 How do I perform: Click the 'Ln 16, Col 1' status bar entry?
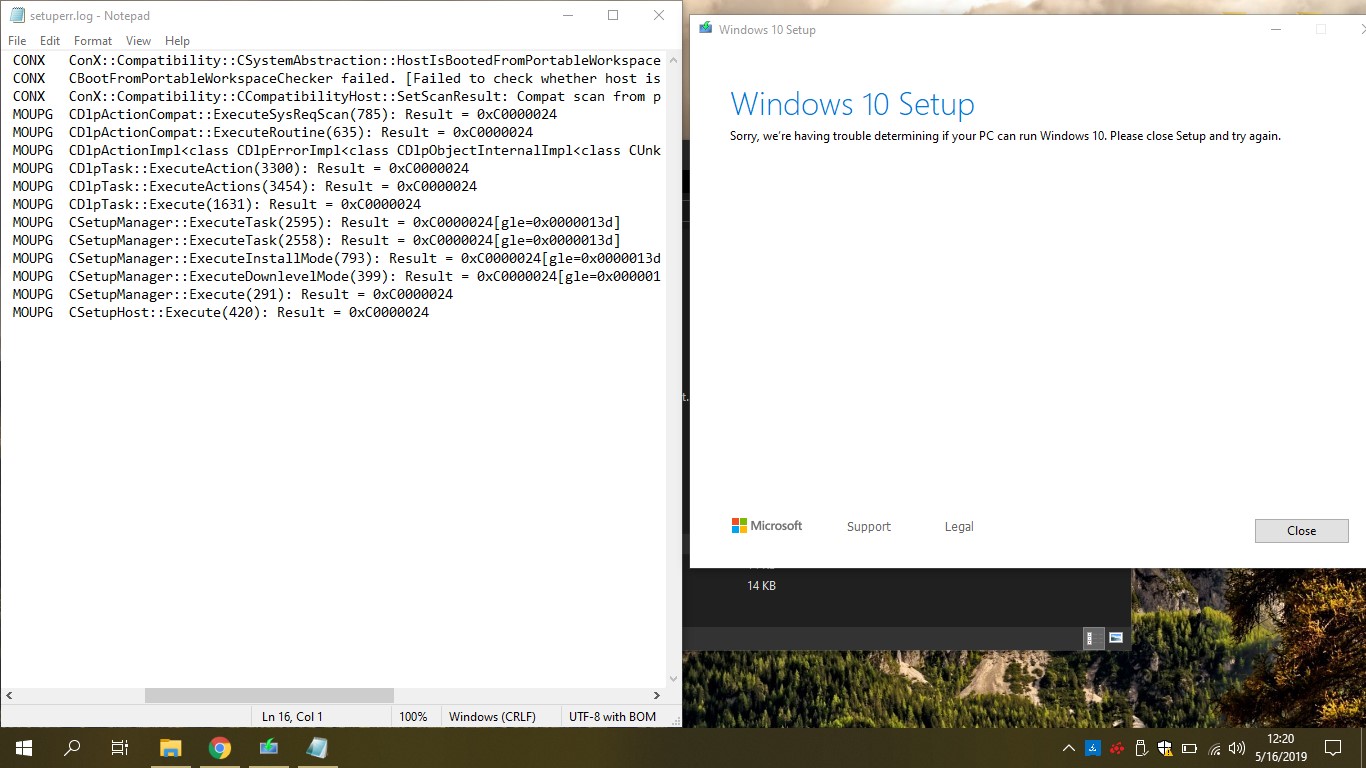[x=292, y=717]
